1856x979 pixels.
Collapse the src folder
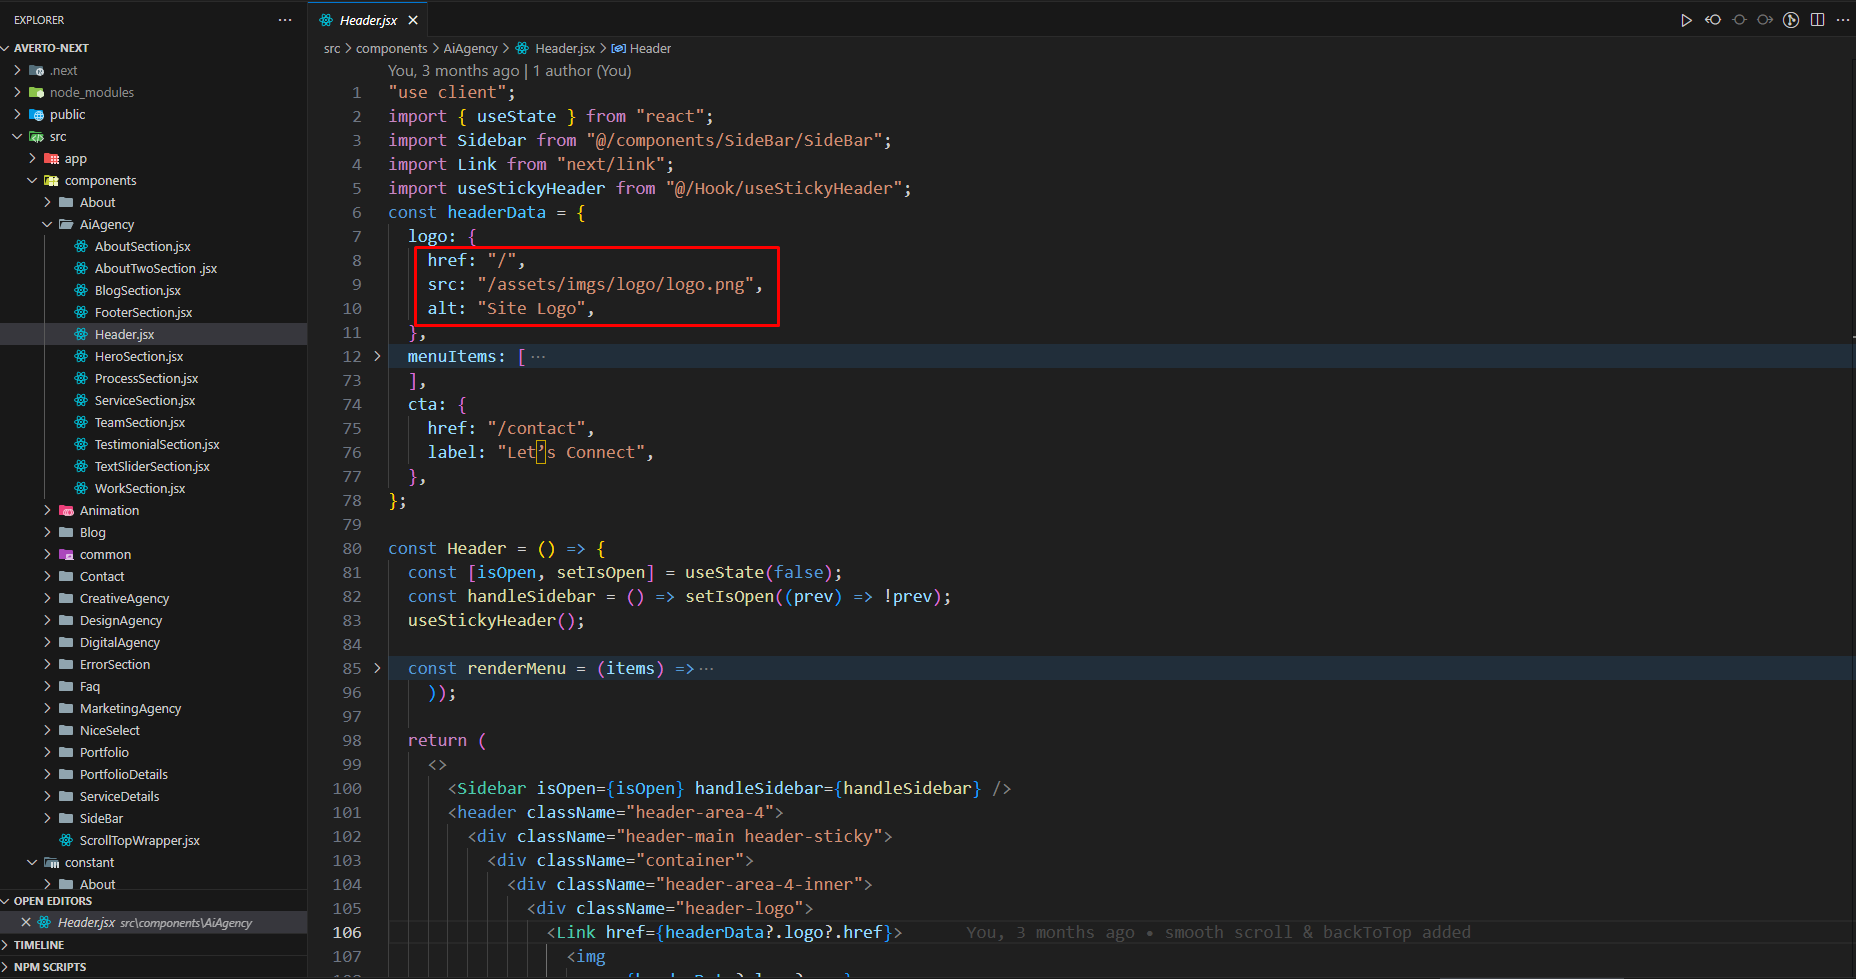[17, 136]
